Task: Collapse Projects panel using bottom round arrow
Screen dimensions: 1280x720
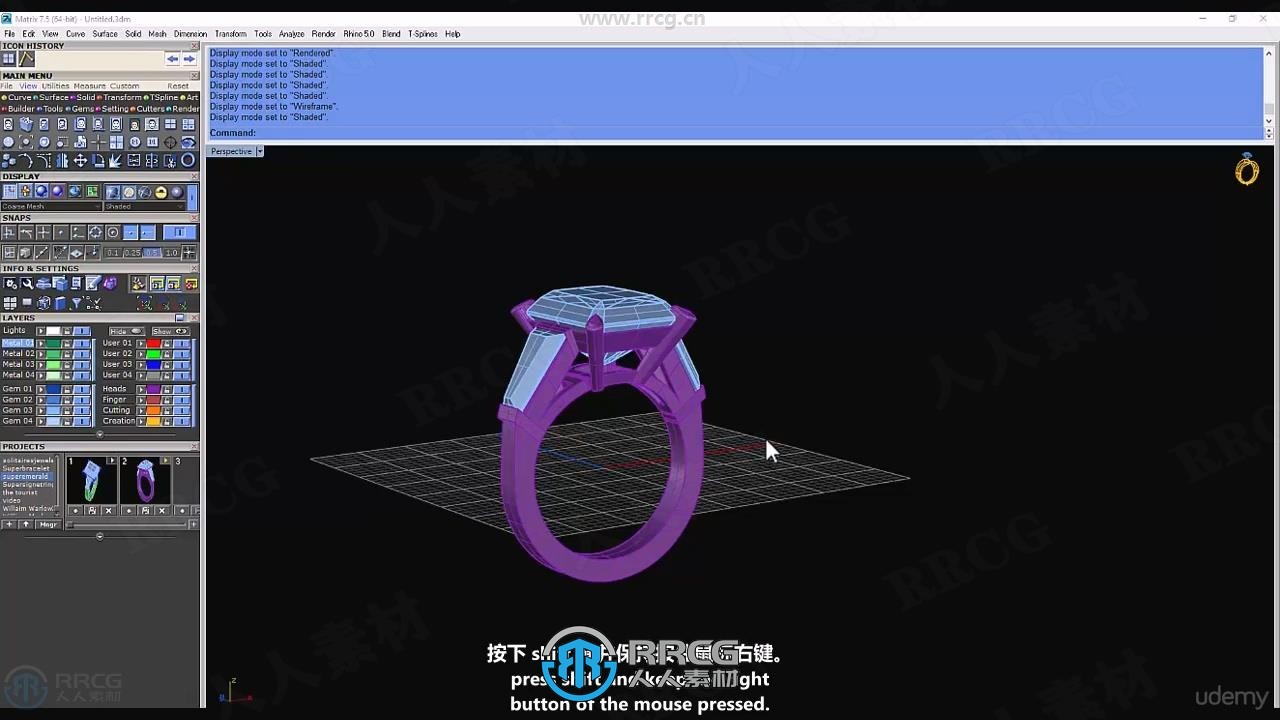Action: [100, 536]
